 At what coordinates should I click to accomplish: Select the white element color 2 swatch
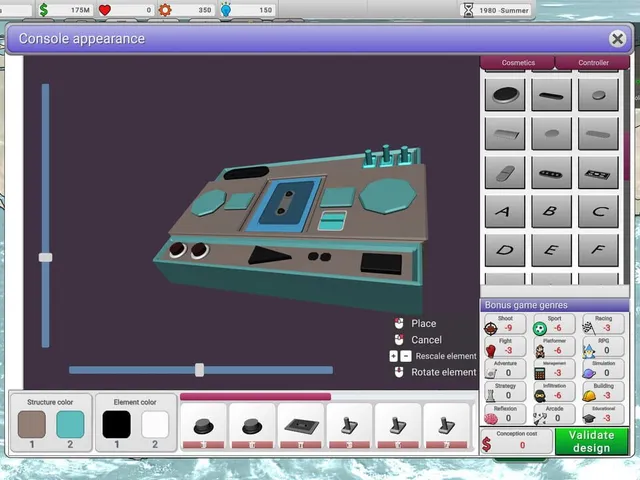155,424
